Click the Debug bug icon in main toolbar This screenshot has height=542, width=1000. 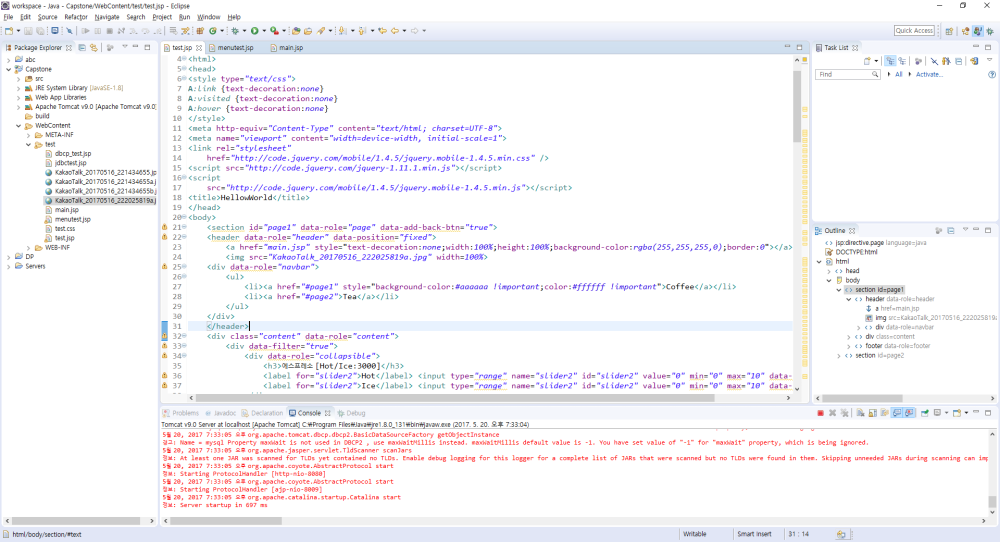click(x=233, y=31)
